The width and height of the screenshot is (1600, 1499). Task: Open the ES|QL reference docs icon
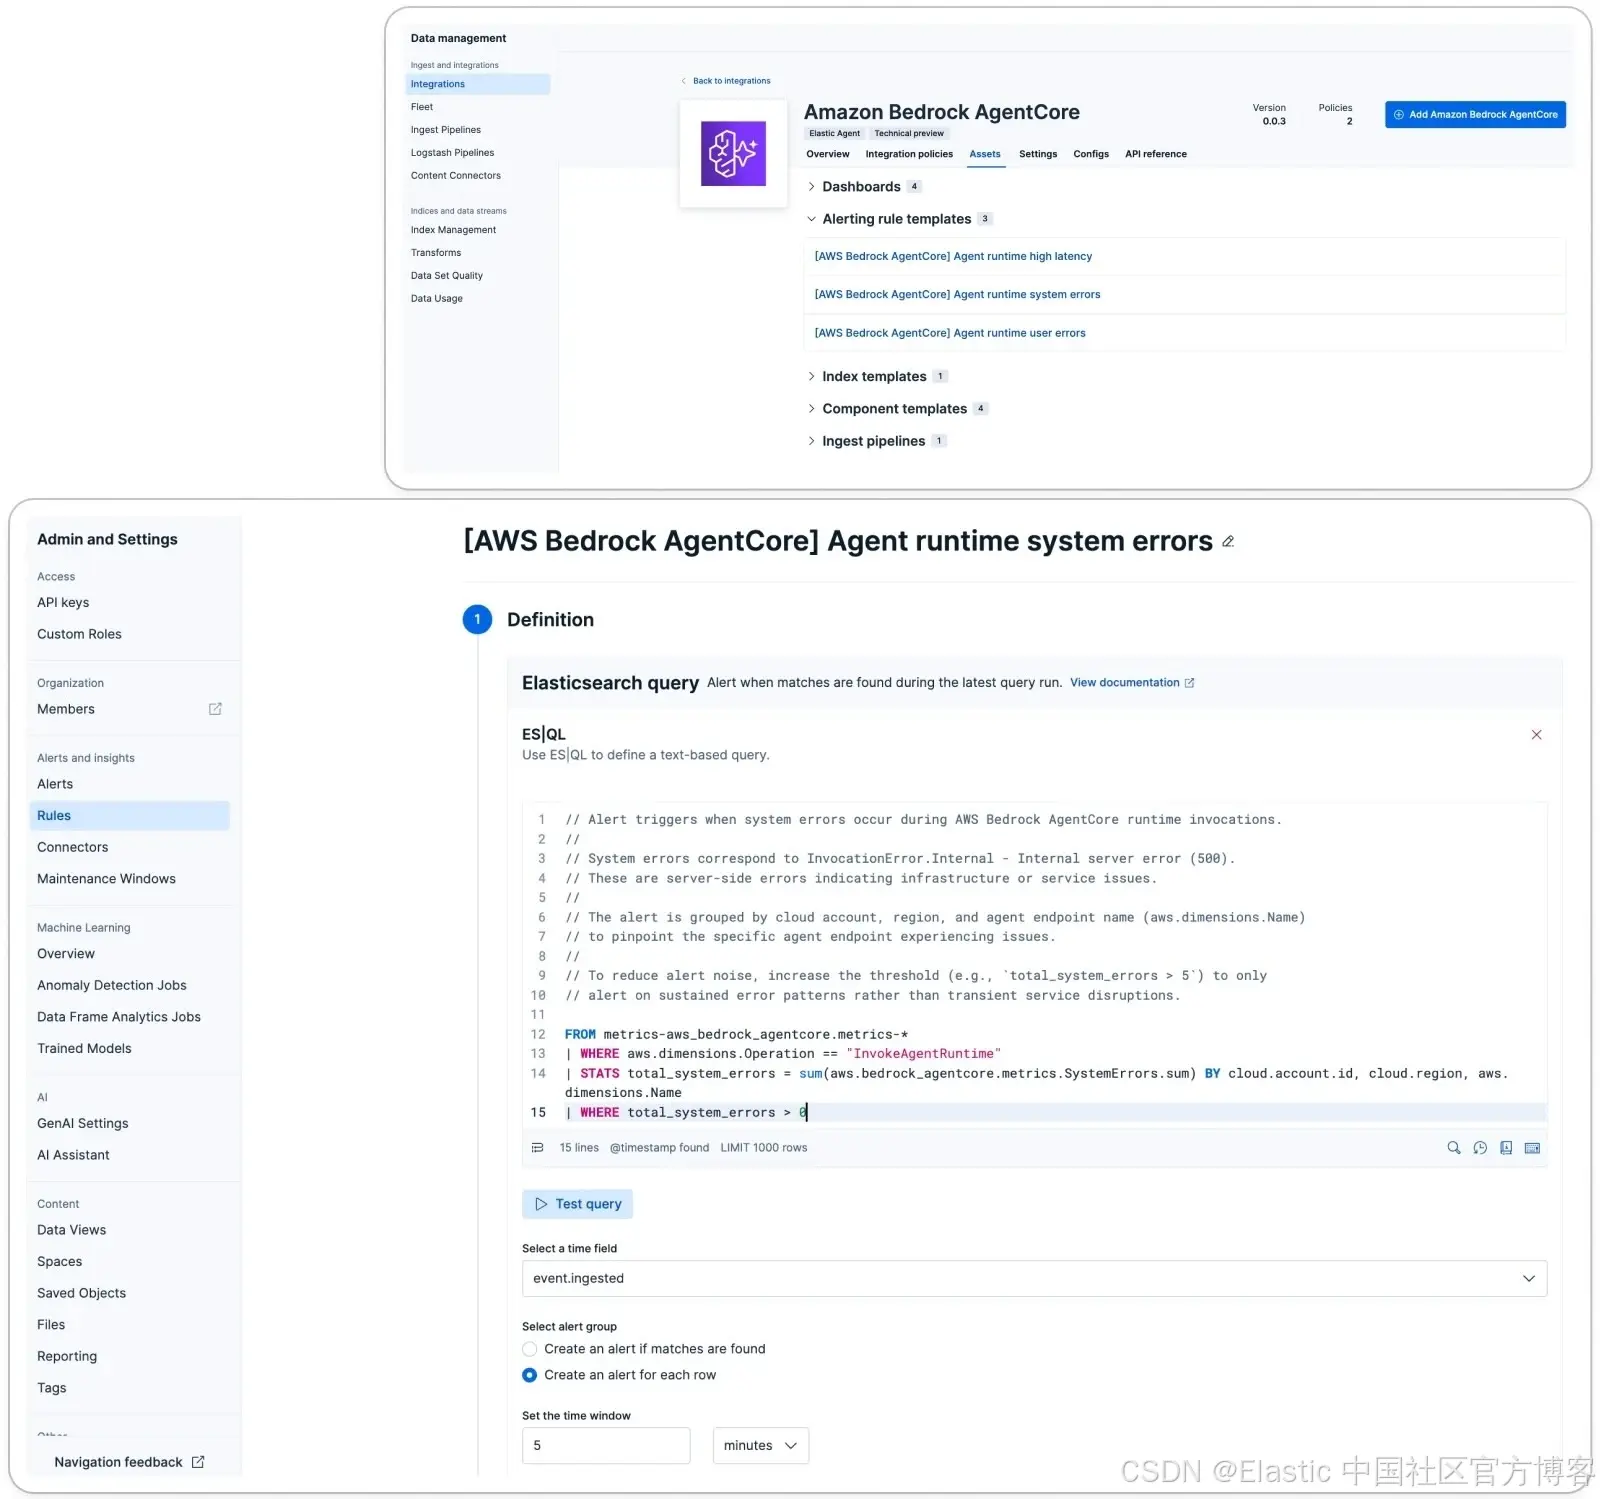1506,1148
